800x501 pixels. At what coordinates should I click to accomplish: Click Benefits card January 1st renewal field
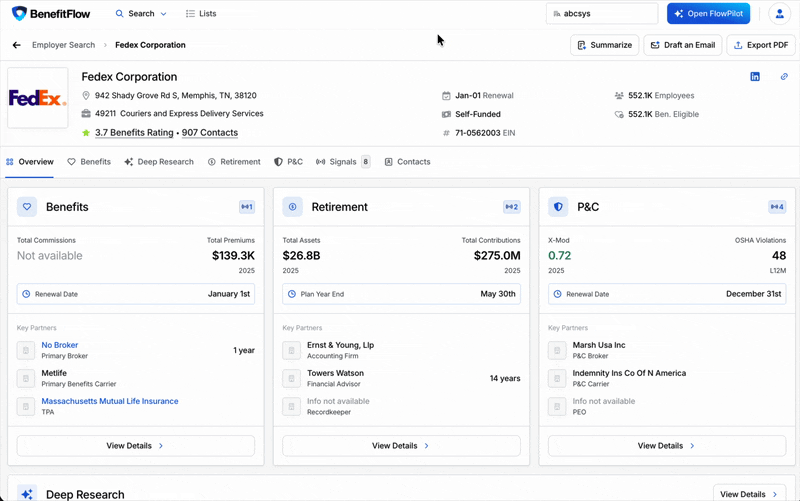pos(136,294)
